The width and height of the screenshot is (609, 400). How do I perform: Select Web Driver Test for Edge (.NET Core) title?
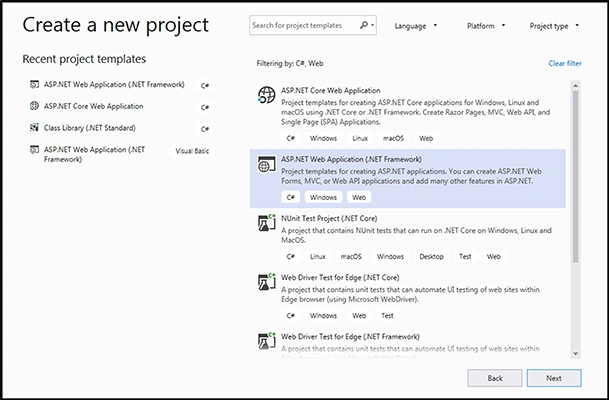coord(340,277)
